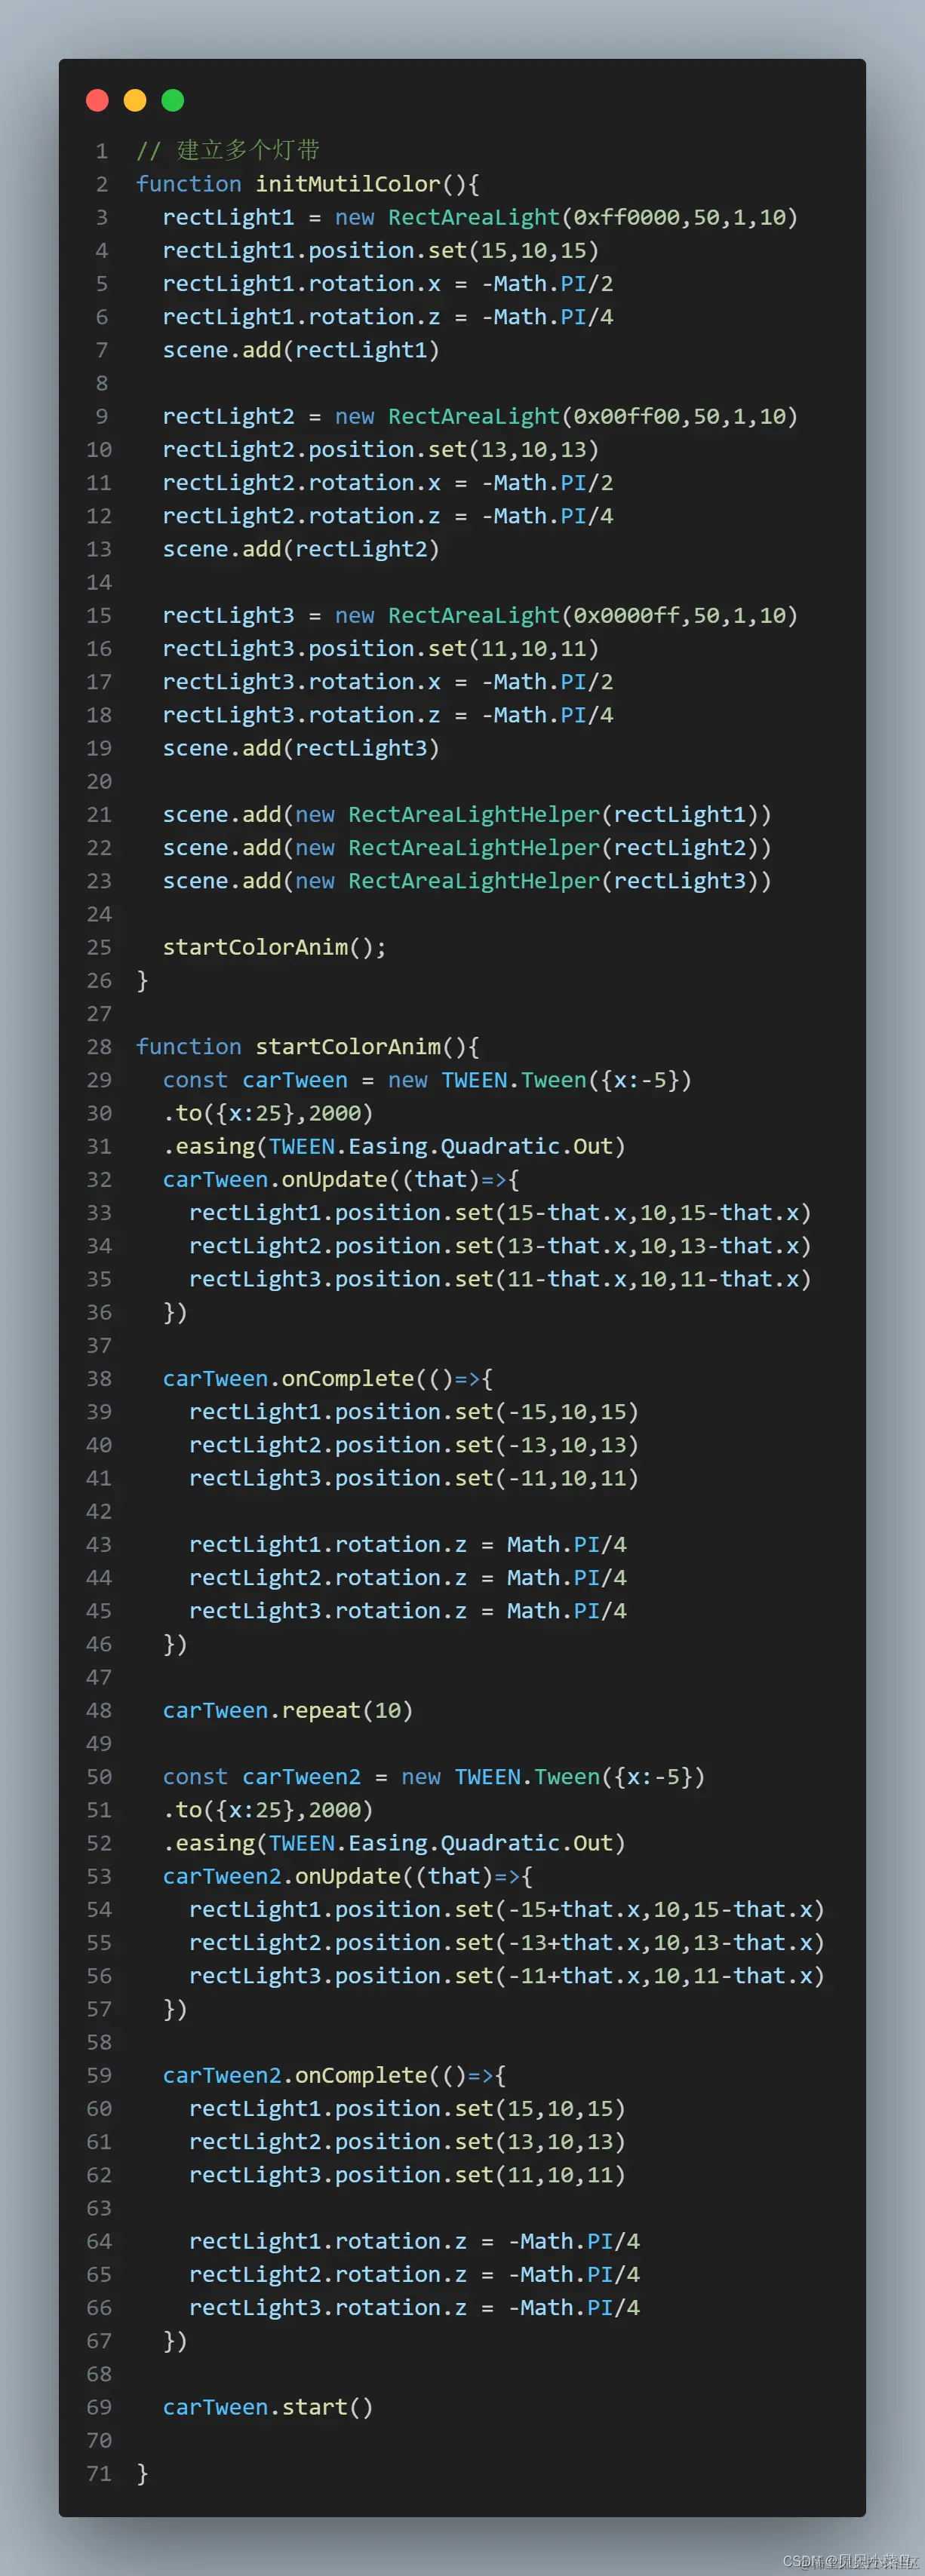925x2576 pixels.
Task: Click the set(13-that.x,10,13-that.x) line
Action: (500, 1246)
